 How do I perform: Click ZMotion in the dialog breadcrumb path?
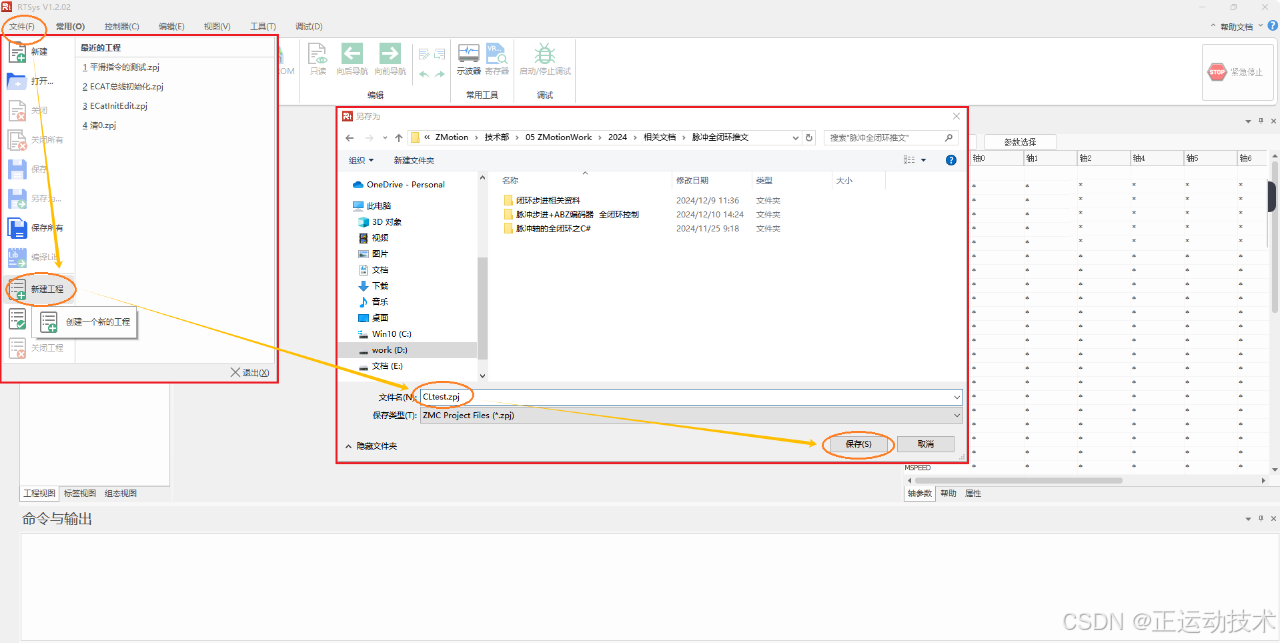pos(452,137)
